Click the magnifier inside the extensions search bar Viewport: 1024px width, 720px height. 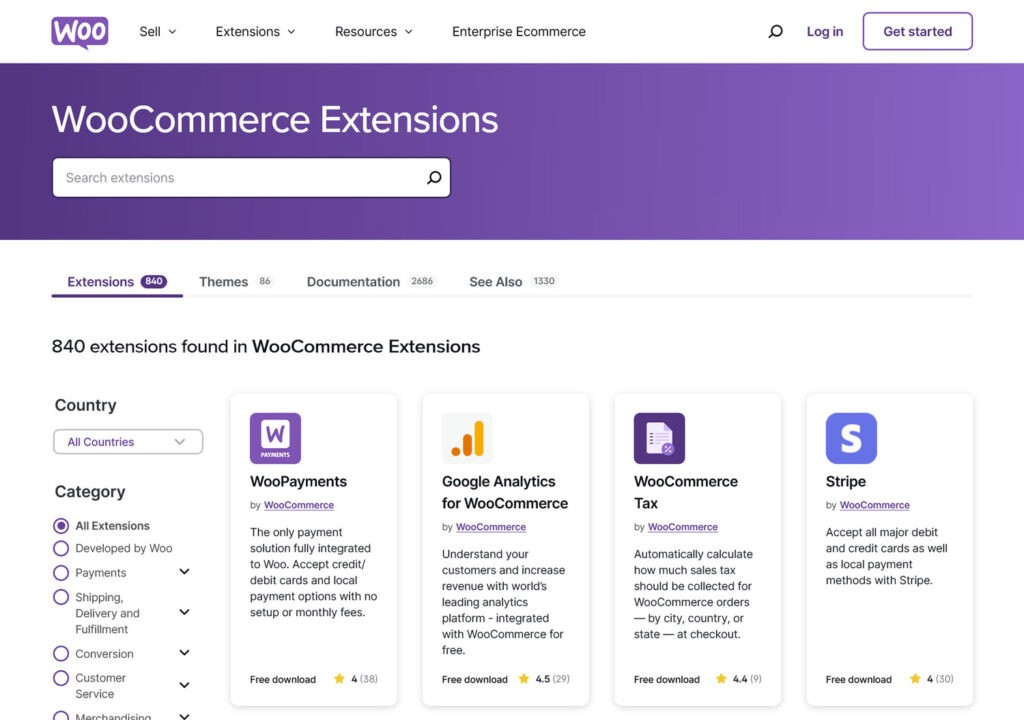tap(433, 177)
